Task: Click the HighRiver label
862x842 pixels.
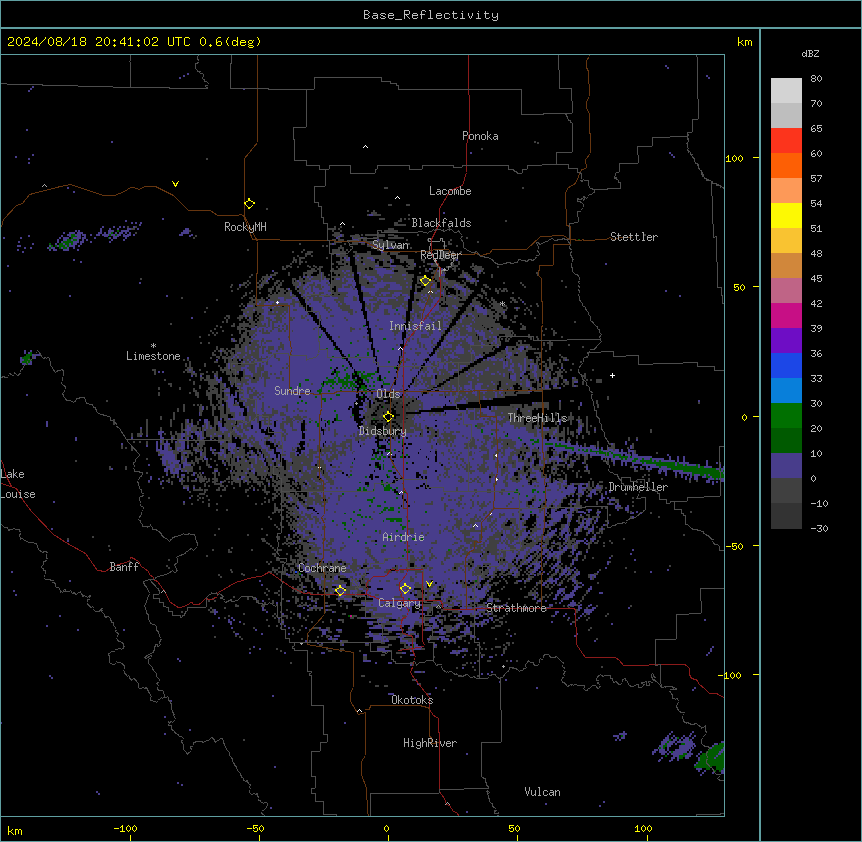Action: pos(430,743)
